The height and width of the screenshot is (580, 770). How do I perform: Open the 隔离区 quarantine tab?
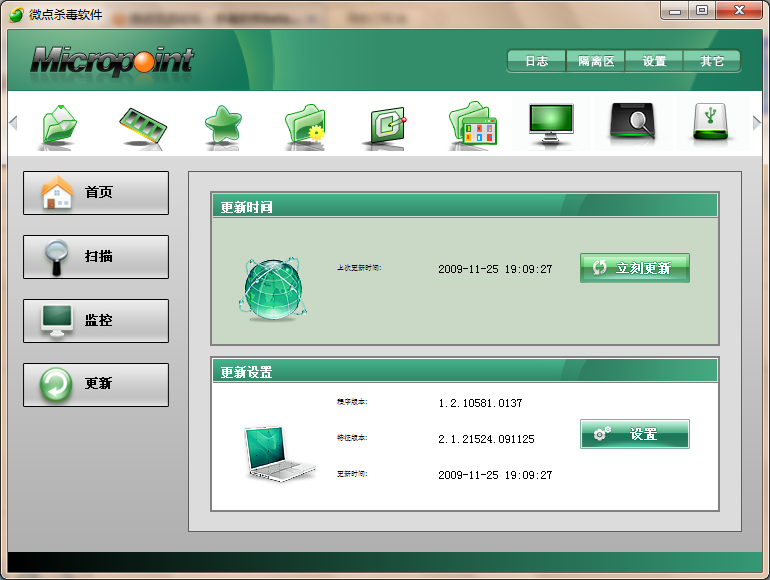(x=596, y=61)
